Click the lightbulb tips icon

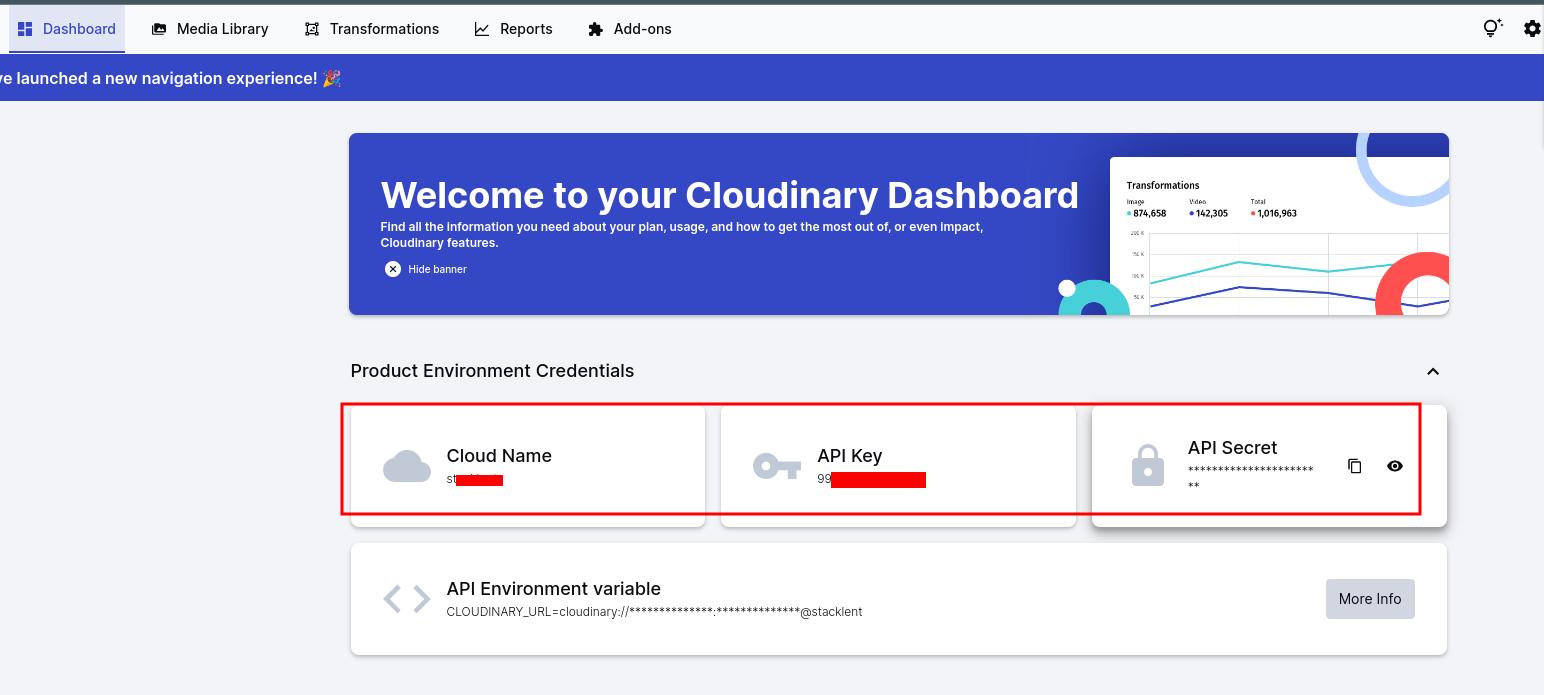coord(1492,29)
